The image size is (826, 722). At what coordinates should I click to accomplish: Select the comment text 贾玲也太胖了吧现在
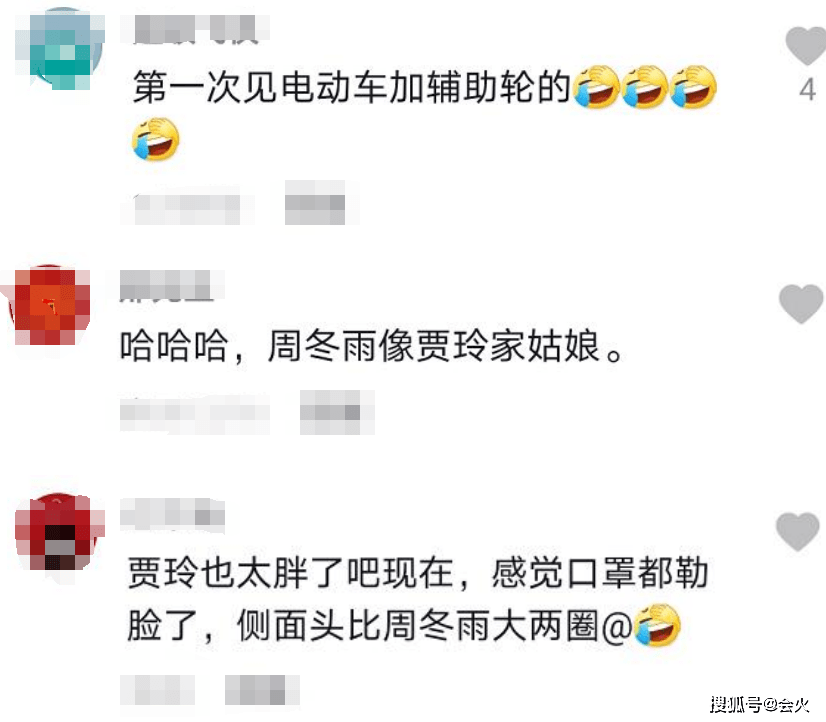pyautogui.click(x=290, y=573)
